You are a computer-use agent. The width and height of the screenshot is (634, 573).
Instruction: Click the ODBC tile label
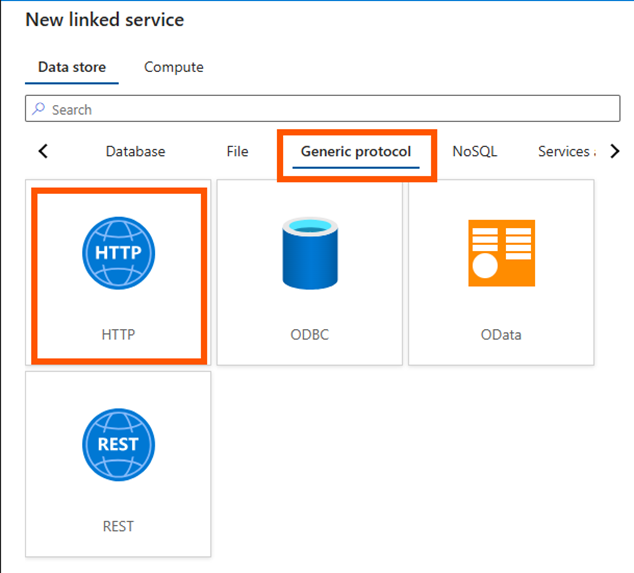[x=309, y=334]
